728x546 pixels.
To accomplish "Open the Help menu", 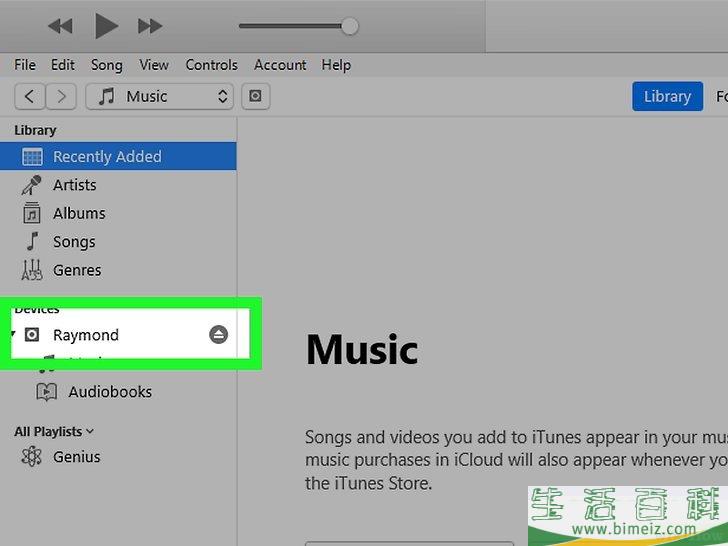I will [x=336, y=65].
